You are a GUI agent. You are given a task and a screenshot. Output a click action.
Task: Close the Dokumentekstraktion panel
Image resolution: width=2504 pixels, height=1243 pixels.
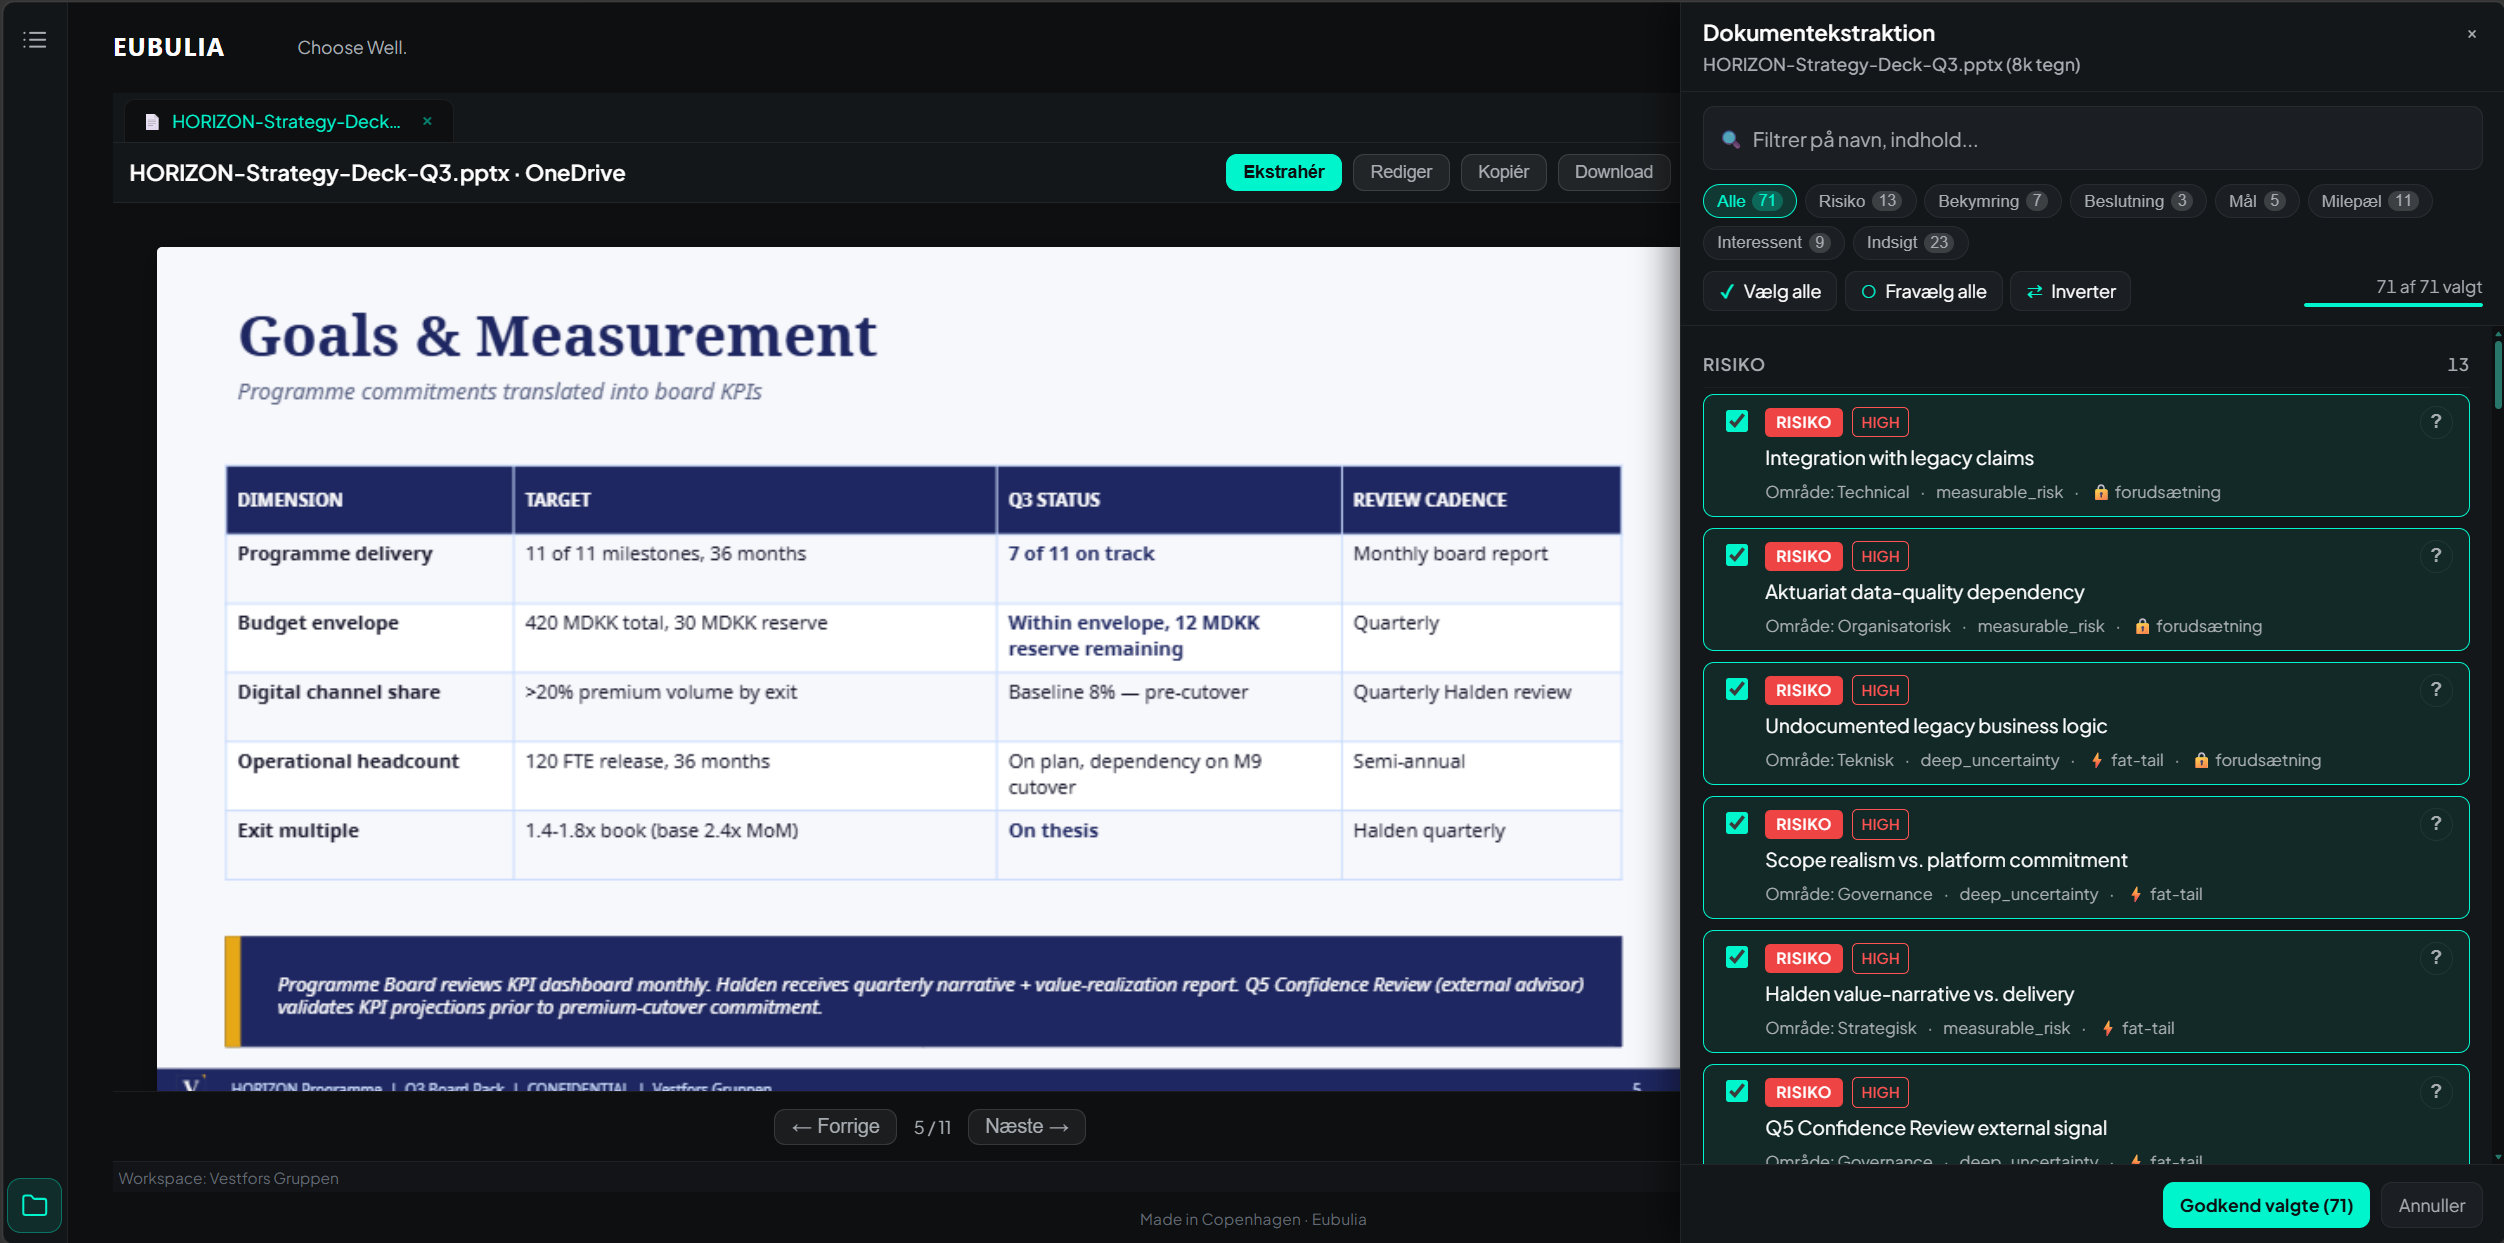[x=2472, y=34]
